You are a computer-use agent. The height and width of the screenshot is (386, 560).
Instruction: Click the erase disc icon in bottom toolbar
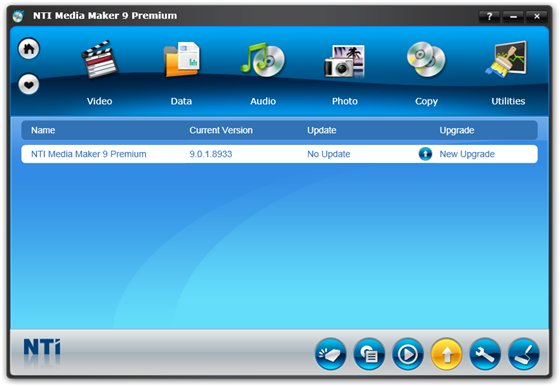331,354
